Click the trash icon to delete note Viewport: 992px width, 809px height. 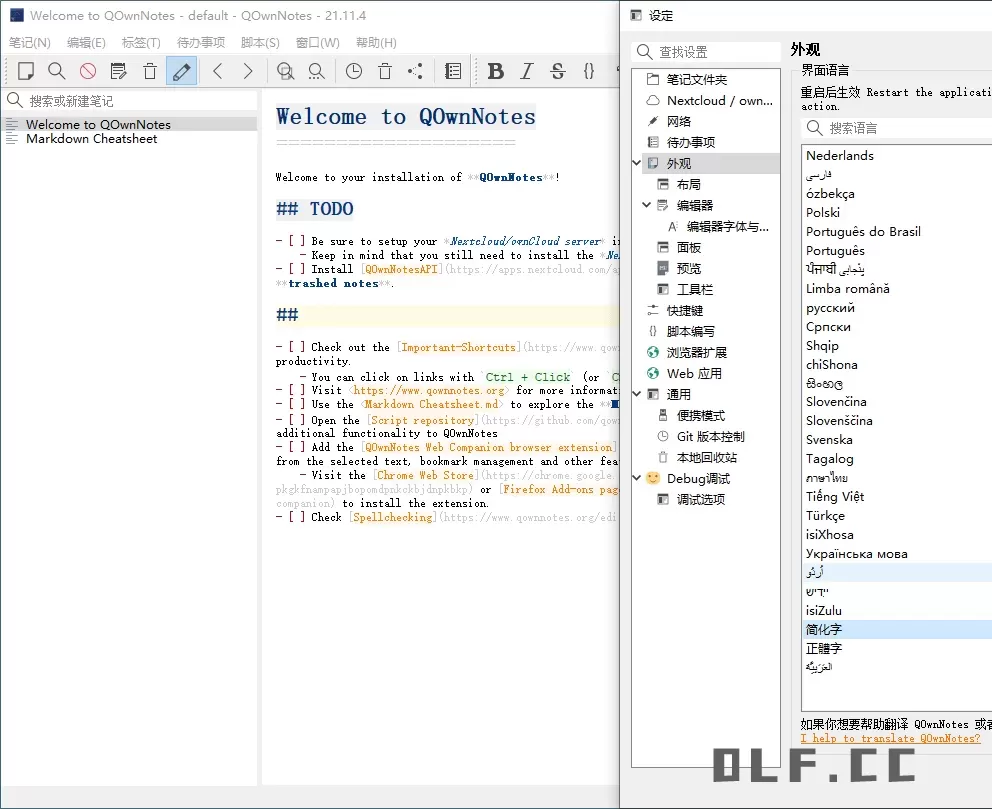pyautogui.click(x=152, y=71)
